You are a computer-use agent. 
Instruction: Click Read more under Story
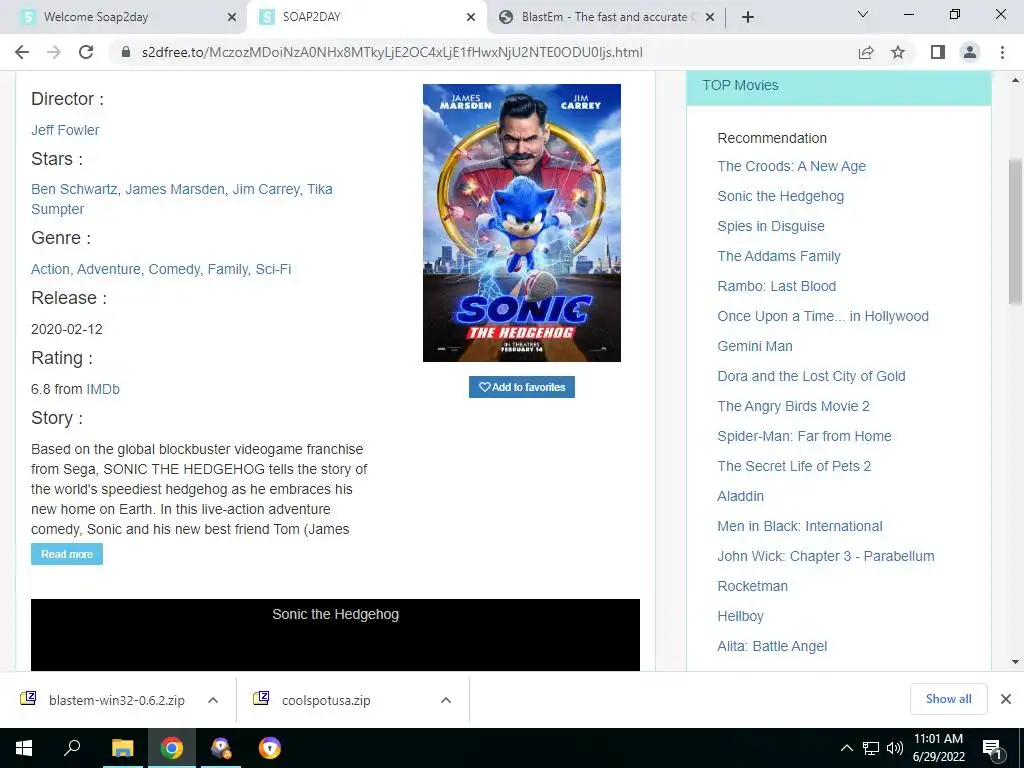click(67, 554)
